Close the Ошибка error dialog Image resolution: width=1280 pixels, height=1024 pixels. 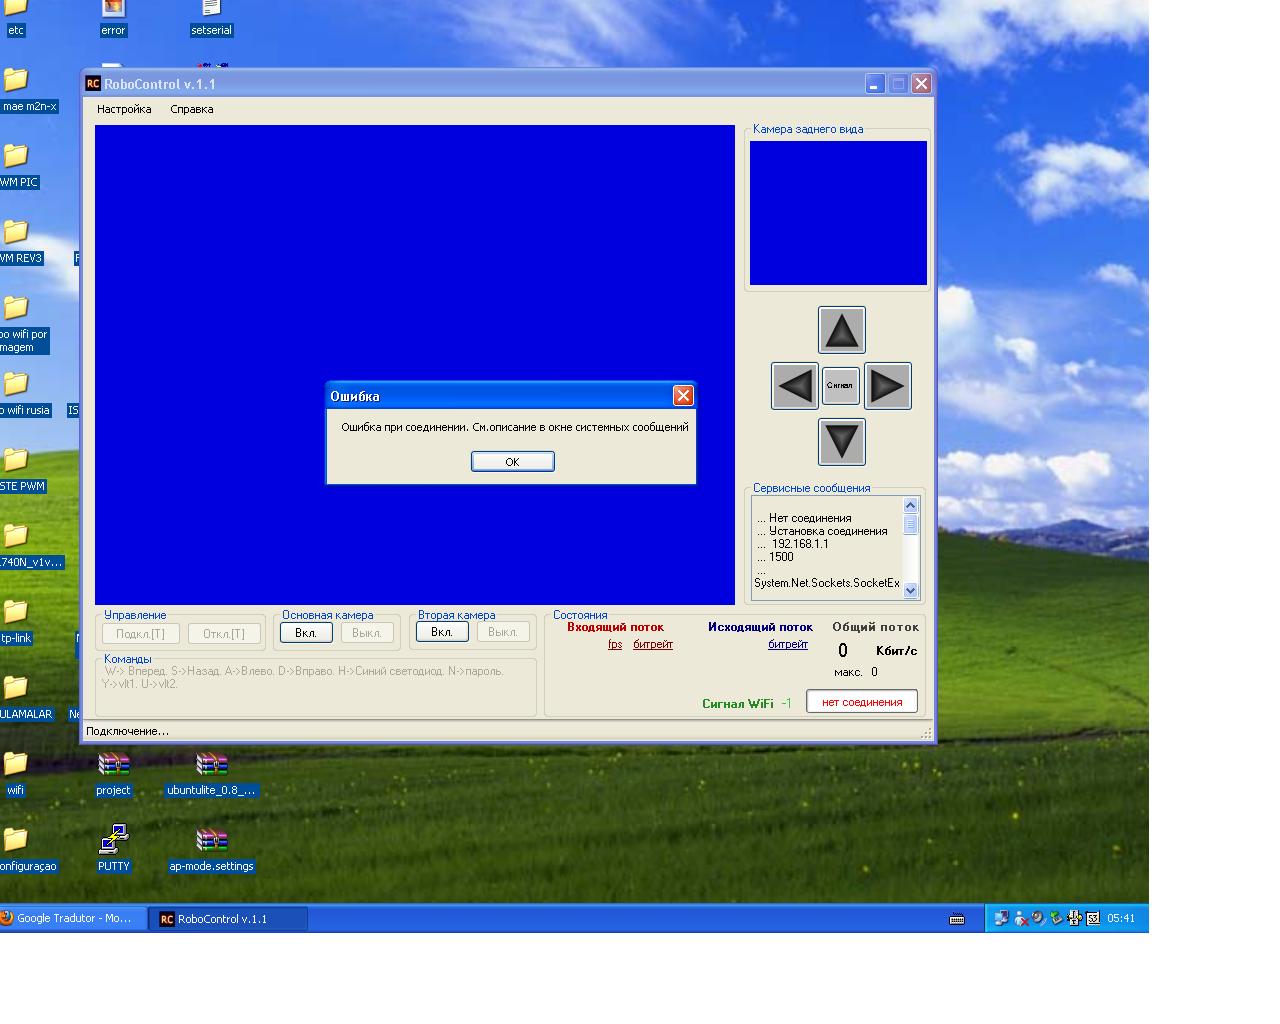point(683,396)
